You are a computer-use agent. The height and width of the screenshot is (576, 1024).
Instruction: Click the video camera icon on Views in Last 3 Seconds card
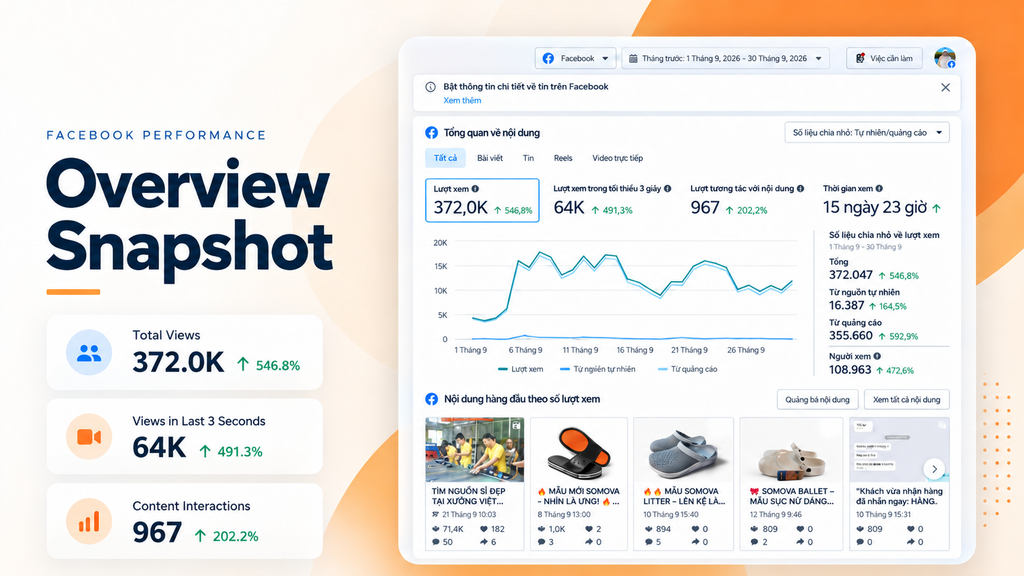tap(89, 436)
